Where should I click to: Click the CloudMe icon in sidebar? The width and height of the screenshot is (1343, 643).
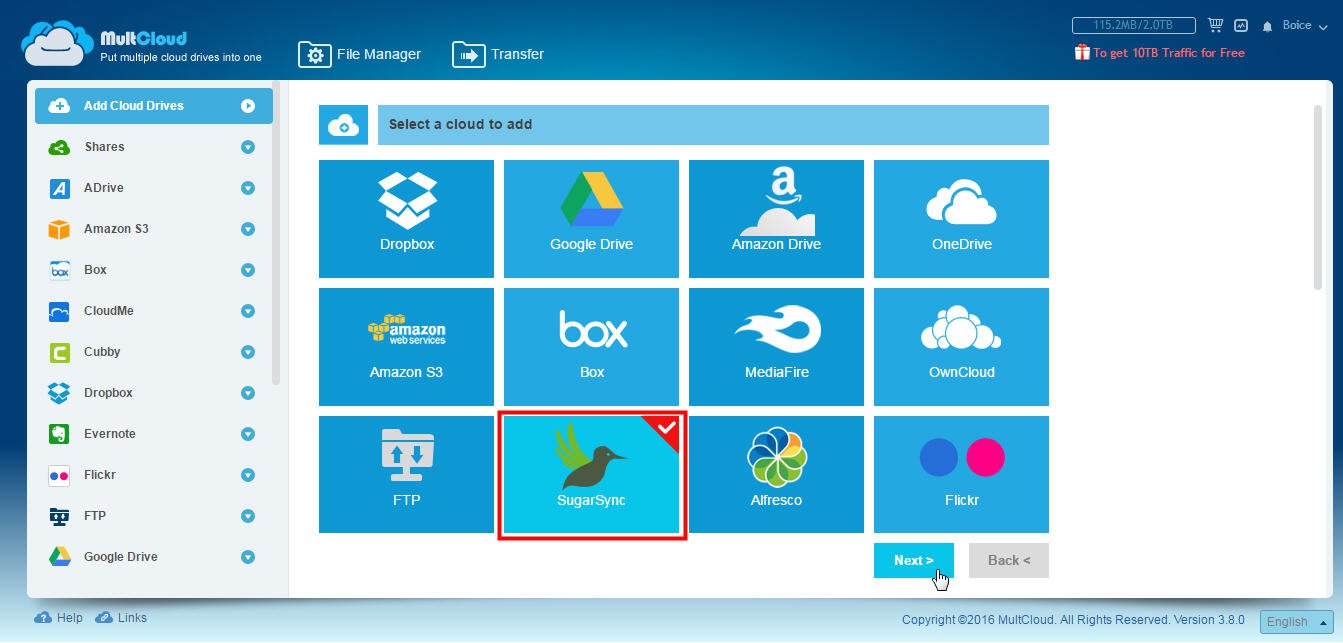coord(59,311)
